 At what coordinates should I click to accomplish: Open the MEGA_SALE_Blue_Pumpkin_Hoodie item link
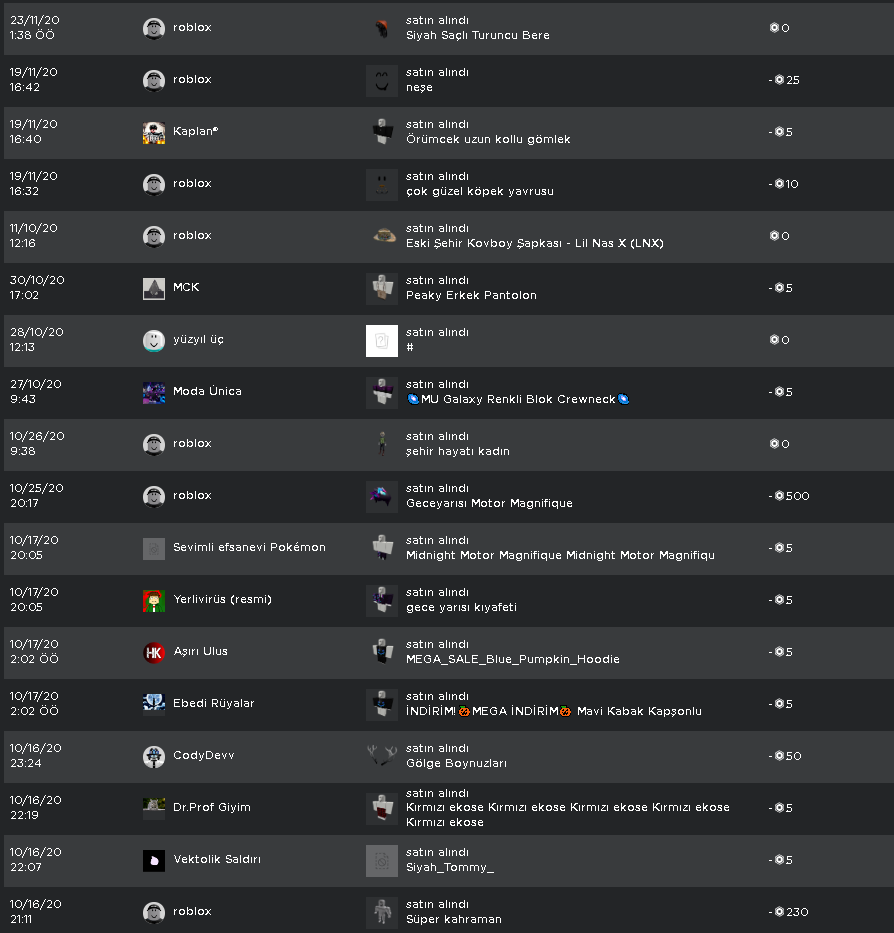[512, 659]
